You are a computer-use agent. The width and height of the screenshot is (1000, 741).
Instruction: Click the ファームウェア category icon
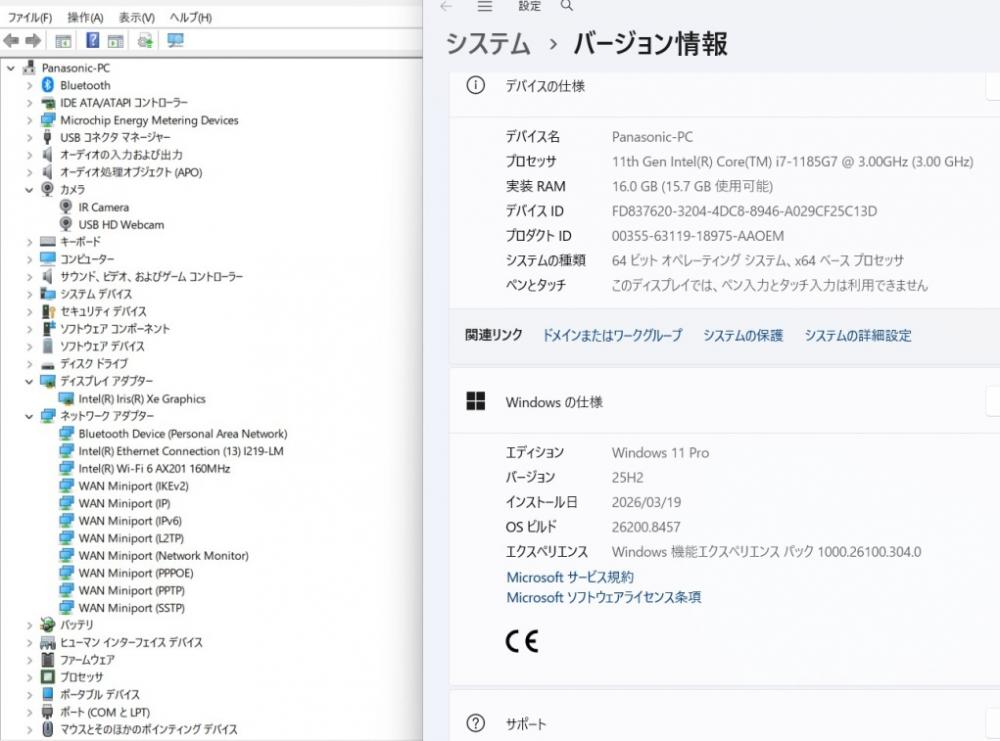pos(48,659)
